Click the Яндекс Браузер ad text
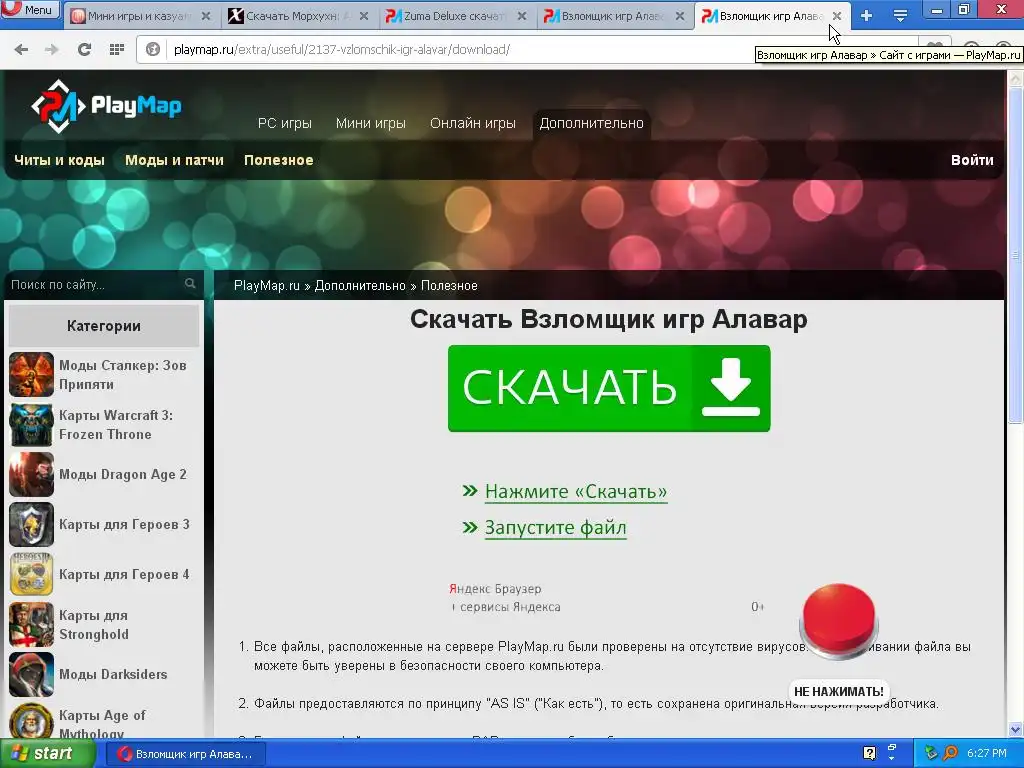Screen dimensions: 1024x768 [495, 589]
